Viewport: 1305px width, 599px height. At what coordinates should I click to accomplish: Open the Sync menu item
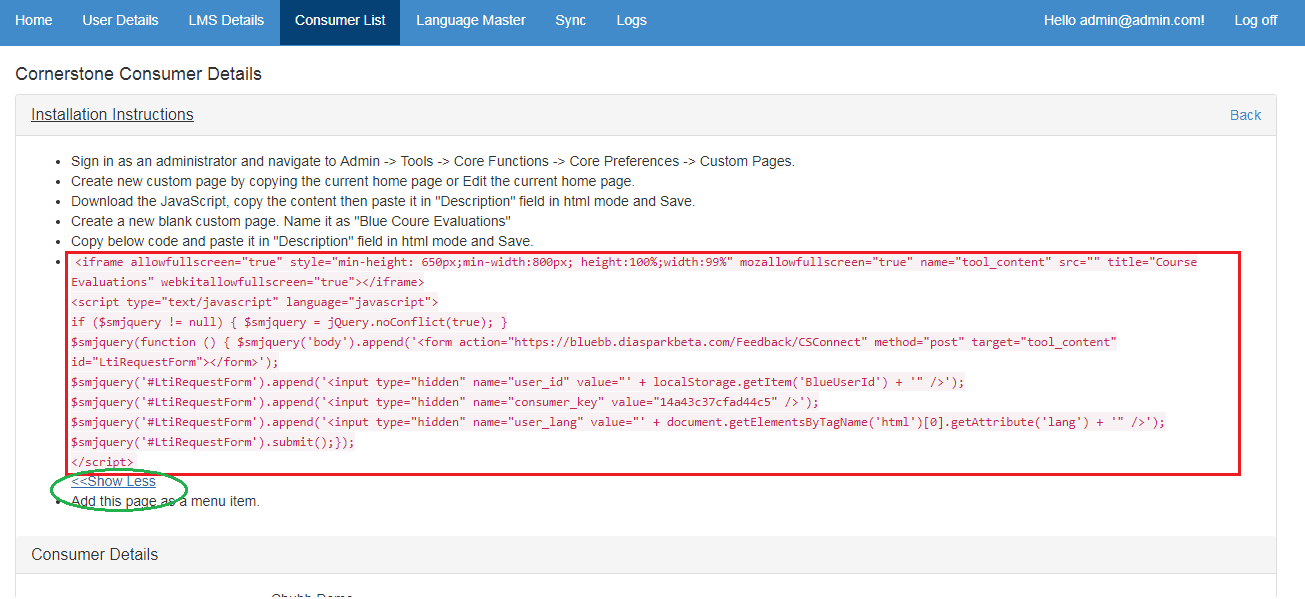coord(571,20)
